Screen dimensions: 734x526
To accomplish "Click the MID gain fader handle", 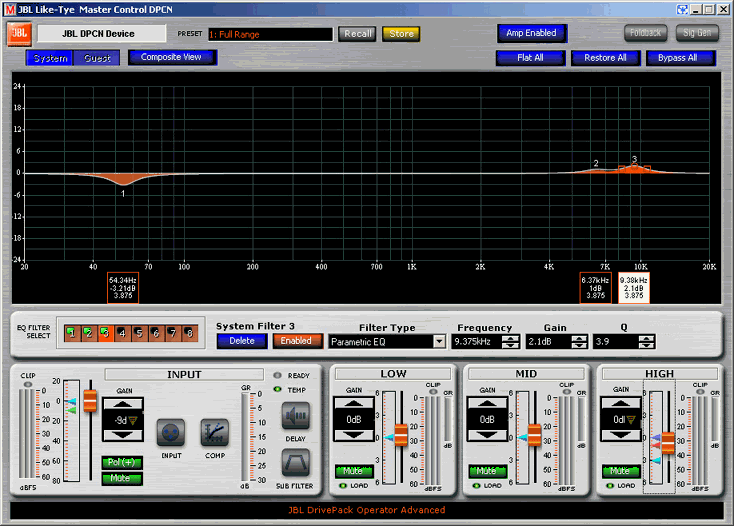I will point(535,435).
